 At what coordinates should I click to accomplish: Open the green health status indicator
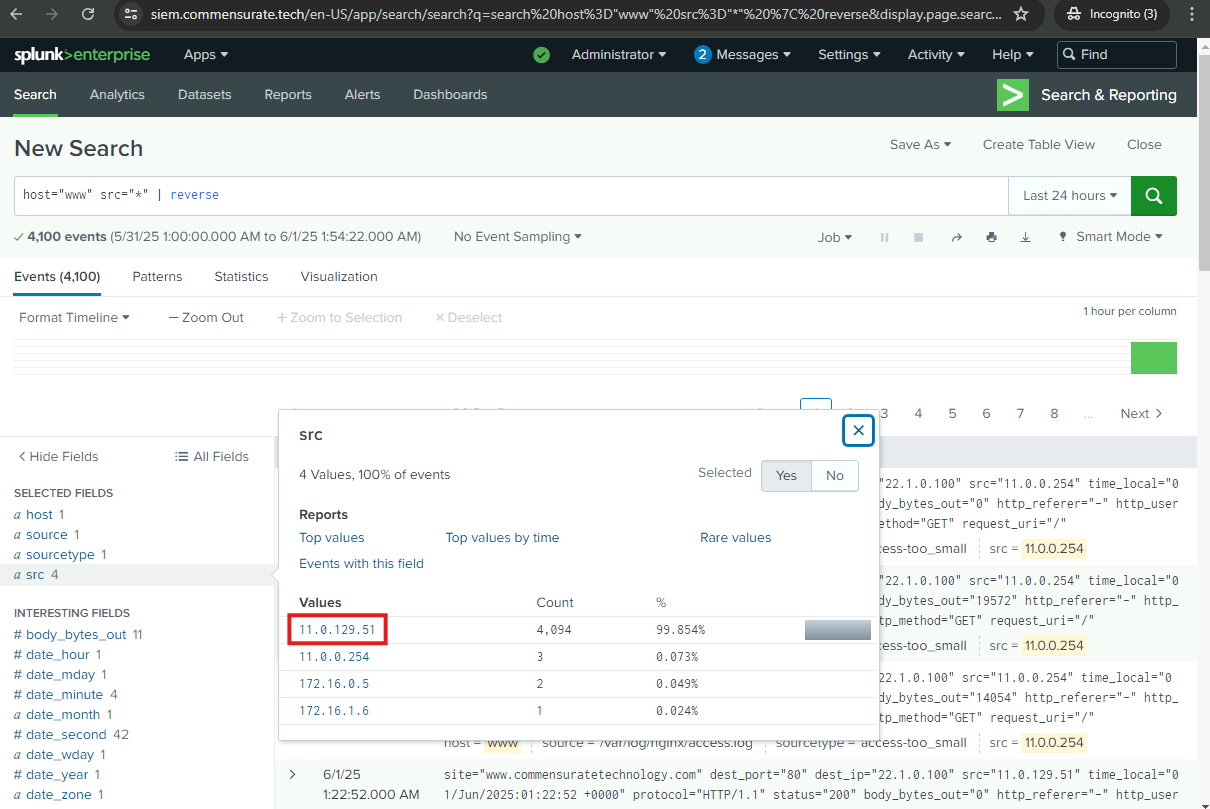(x=541, y=55)
